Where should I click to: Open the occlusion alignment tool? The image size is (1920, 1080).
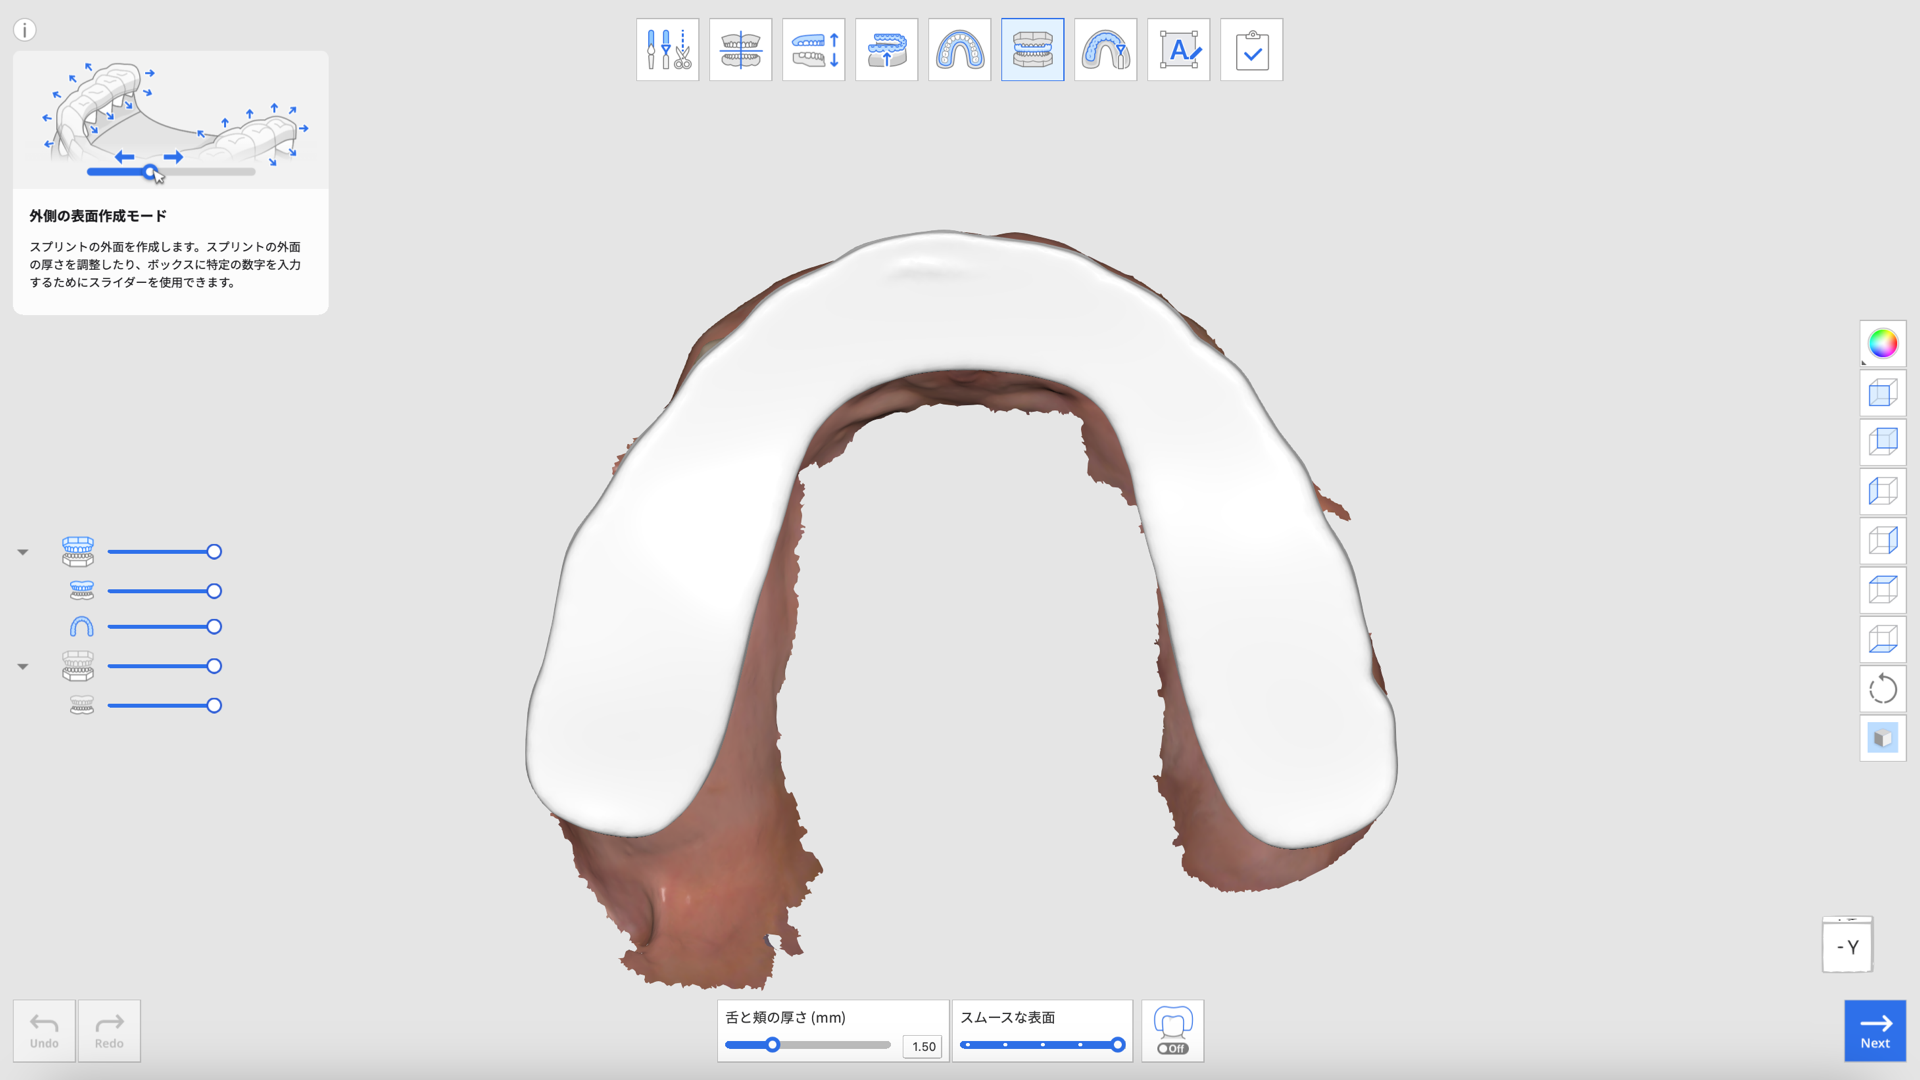coord(740,49)
